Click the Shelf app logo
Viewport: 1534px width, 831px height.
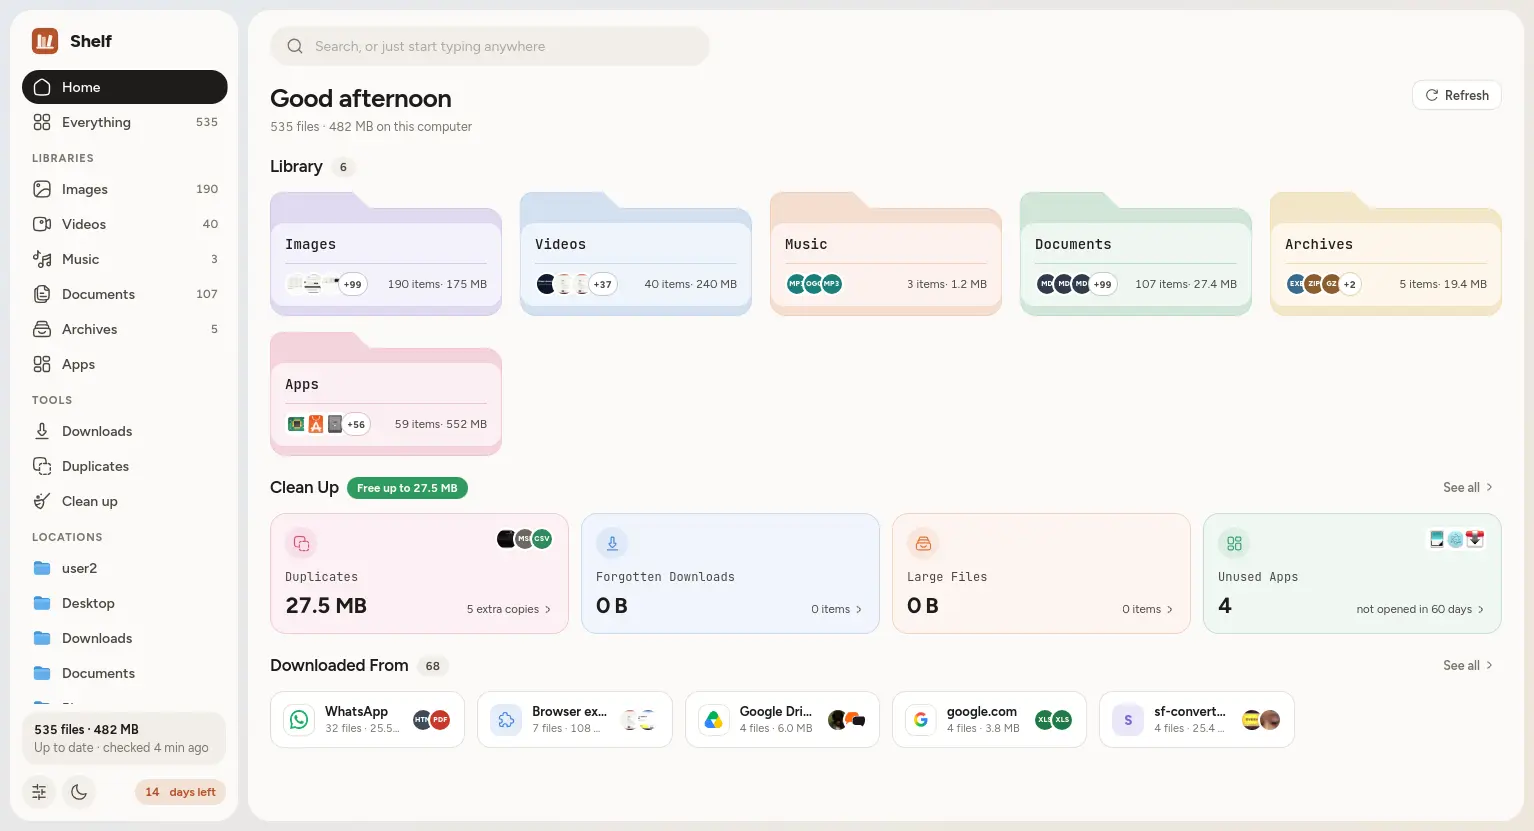click(45, 41)
